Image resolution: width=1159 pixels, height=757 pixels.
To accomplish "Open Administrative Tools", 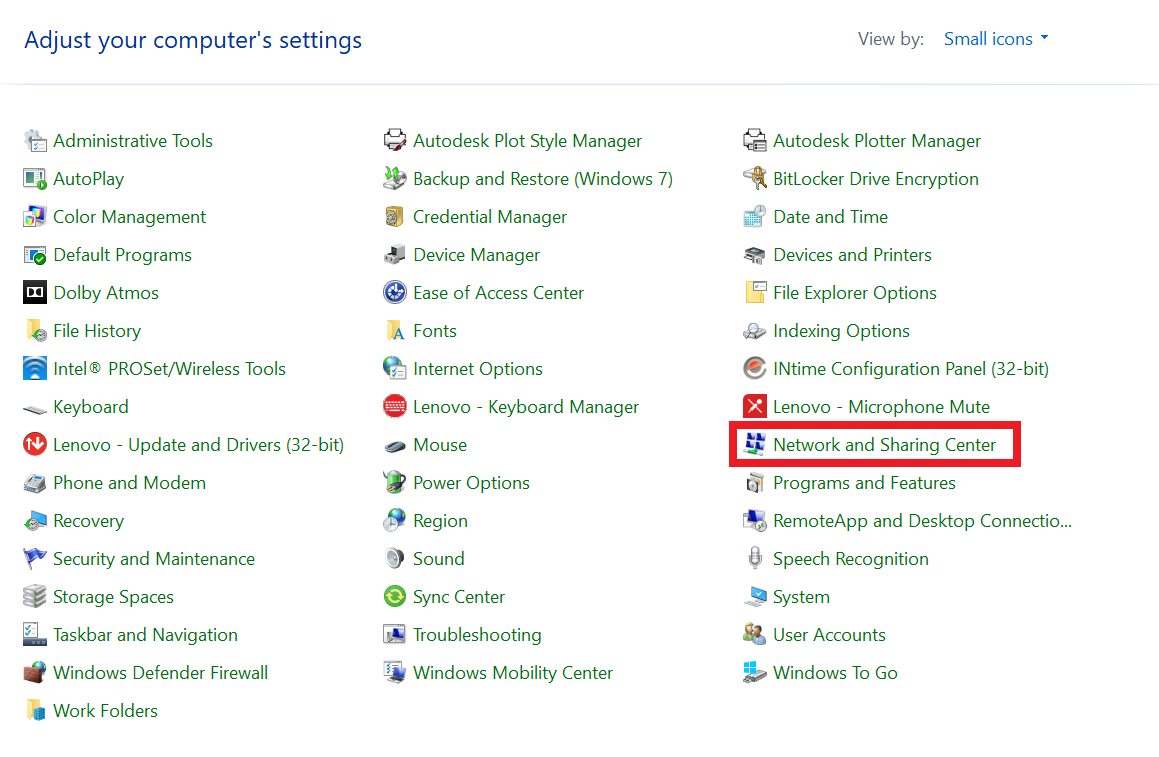I will (x=133, y=141).
